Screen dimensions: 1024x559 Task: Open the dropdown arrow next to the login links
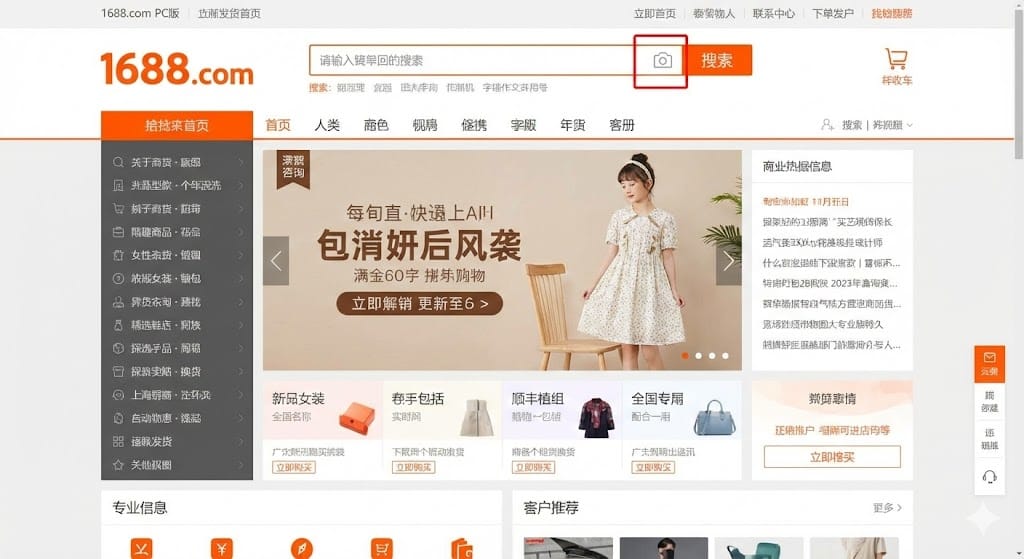coord(910,125)
